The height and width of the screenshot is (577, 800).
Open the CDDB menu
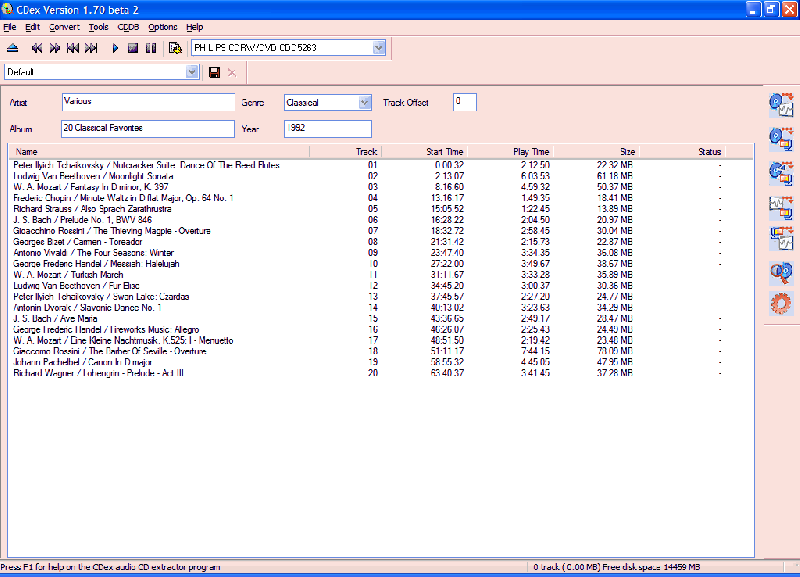point(128,27)
